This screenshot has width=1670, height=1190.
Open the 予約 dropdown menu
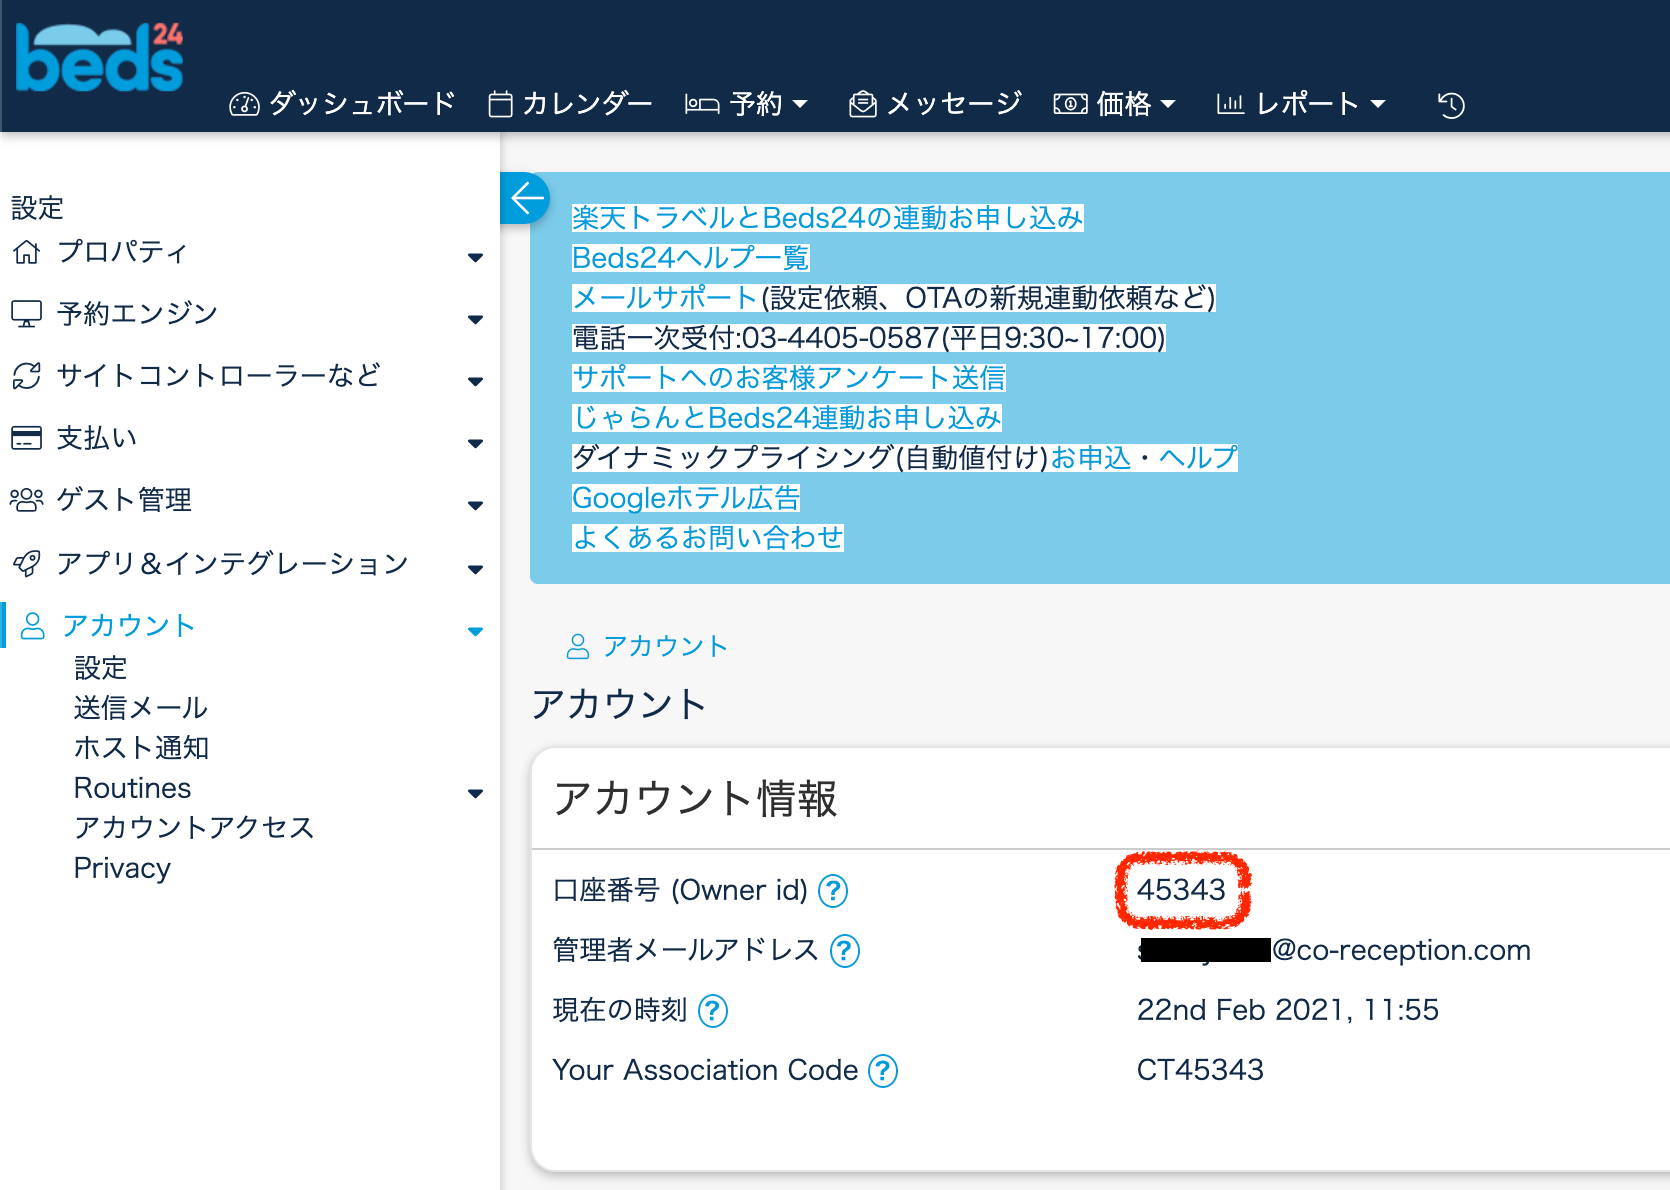746,104
